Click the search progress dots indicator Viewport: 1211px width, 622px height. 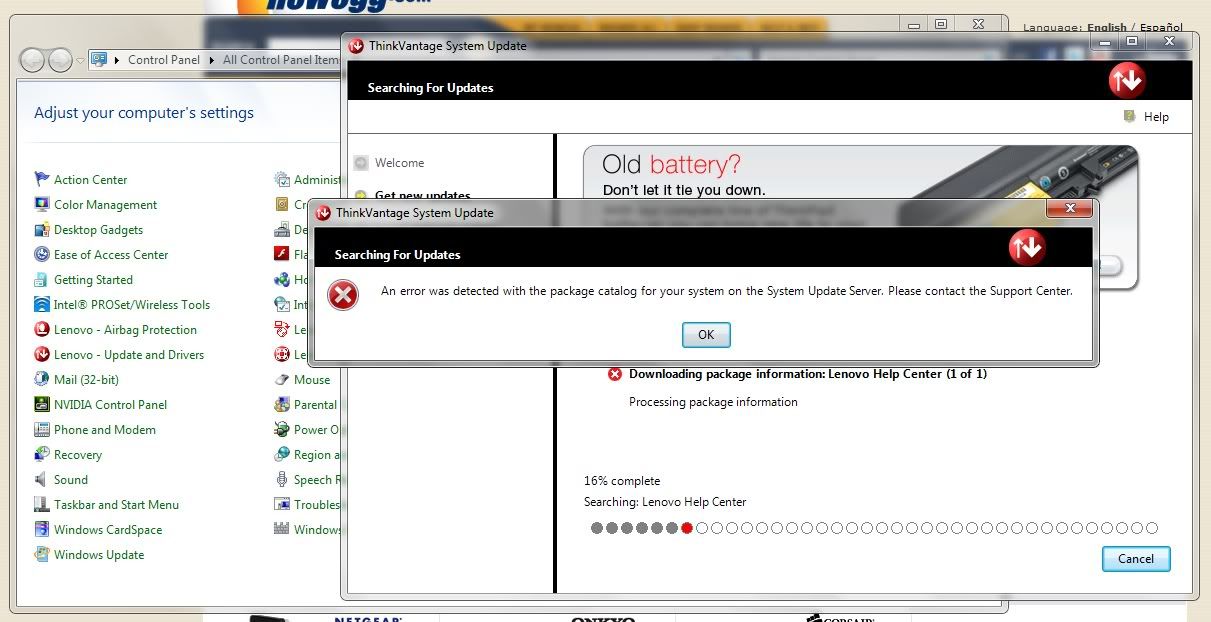click(874, 528)
